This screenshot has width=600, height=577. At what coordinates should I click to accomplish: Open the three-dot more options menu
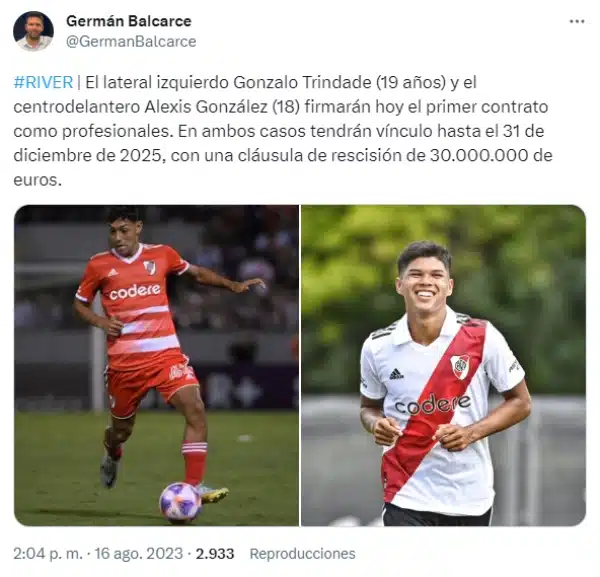(577, 21)
